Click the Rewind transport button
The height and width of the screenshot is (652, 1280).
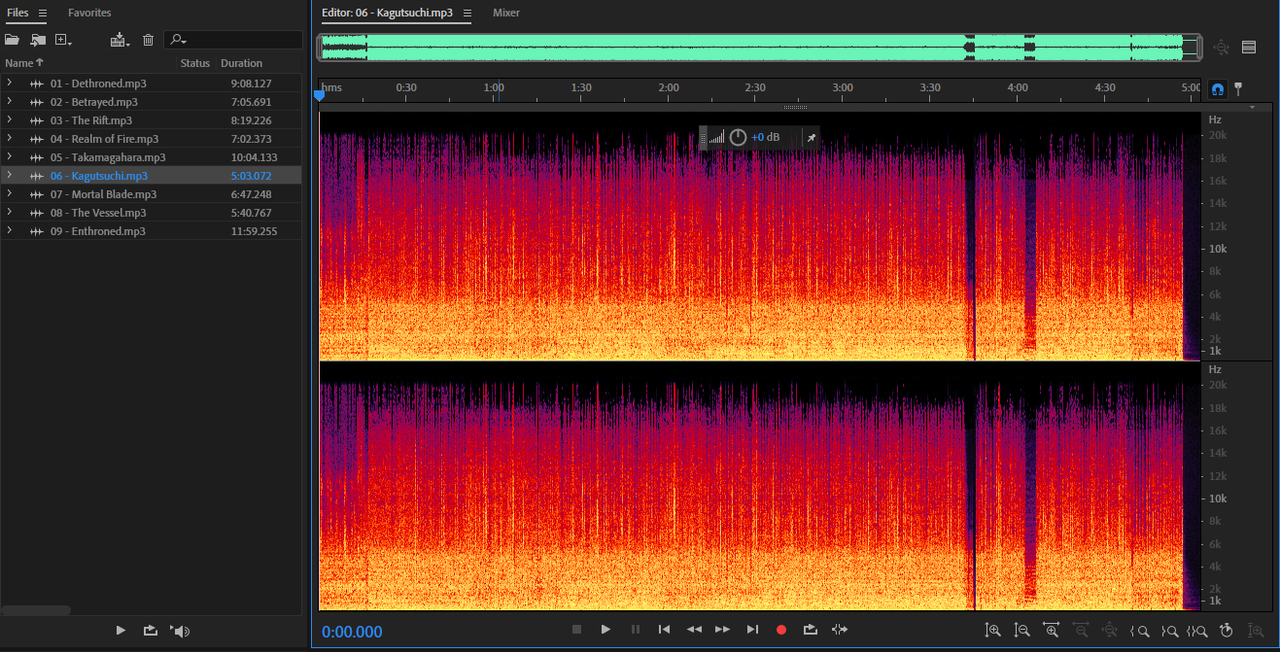(x=694, y=630)
